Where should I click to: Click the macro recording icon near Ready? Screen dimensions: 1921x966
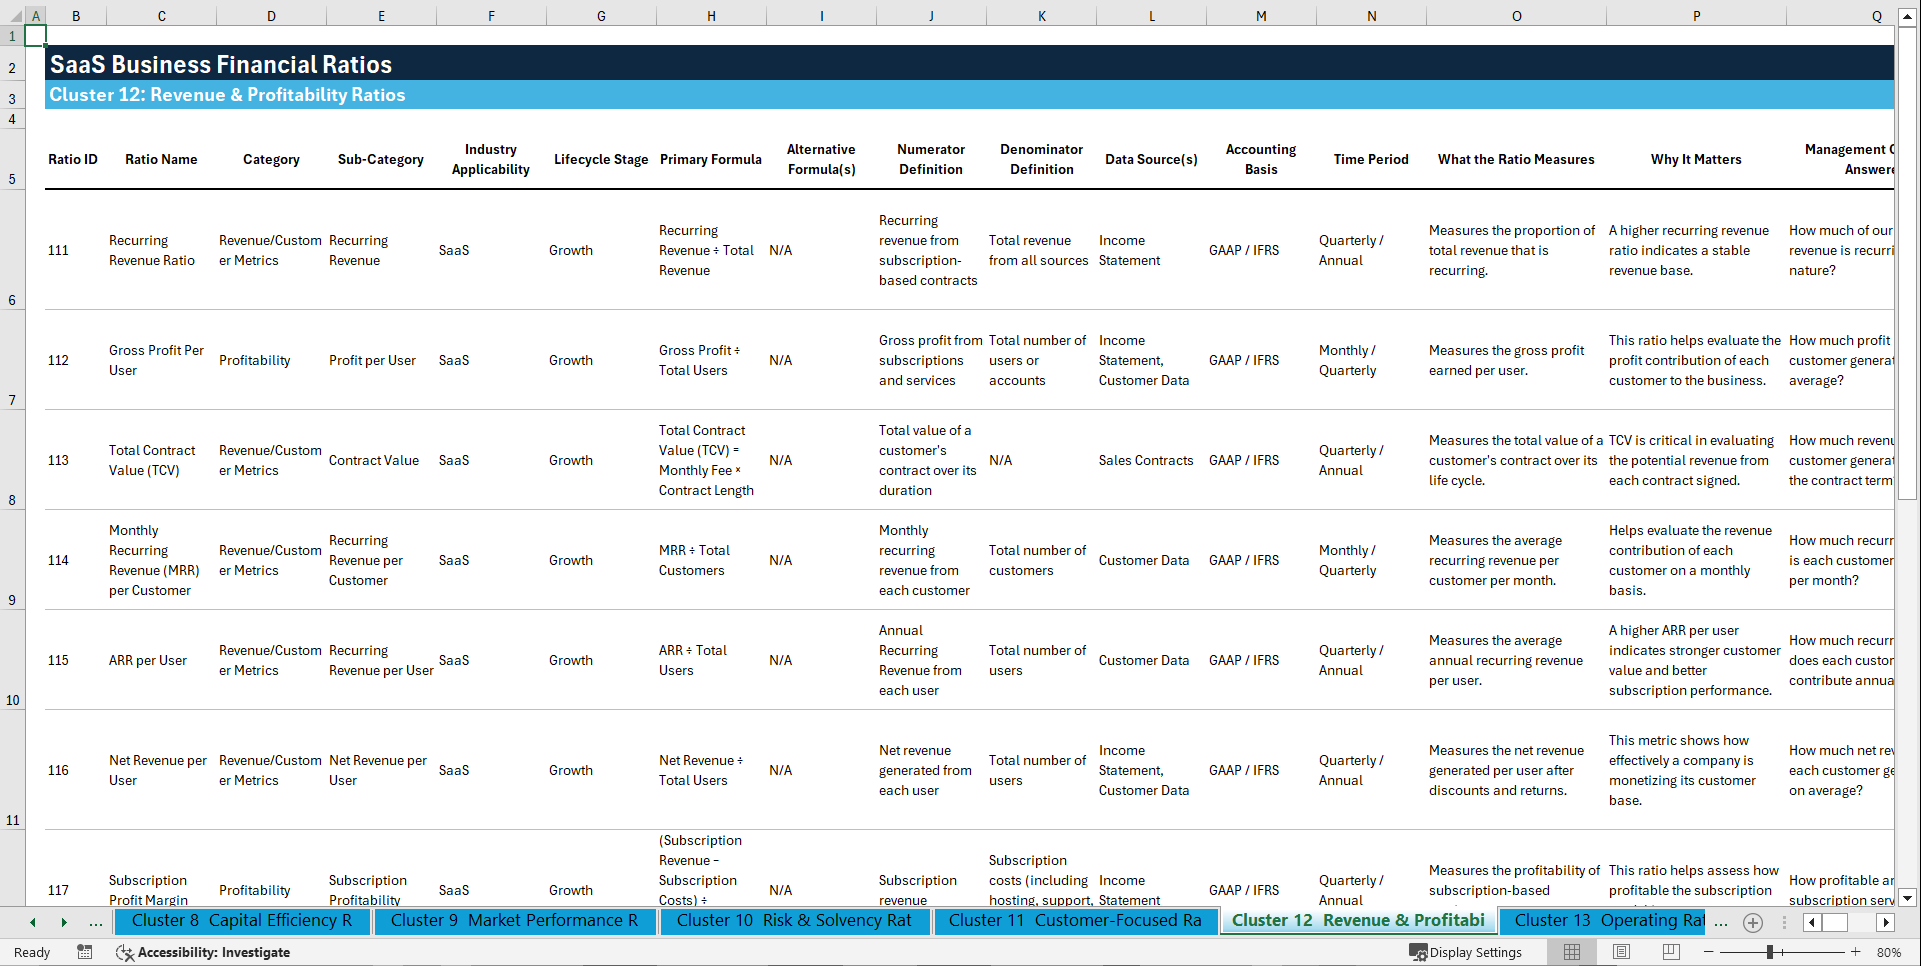coord(85,952)
